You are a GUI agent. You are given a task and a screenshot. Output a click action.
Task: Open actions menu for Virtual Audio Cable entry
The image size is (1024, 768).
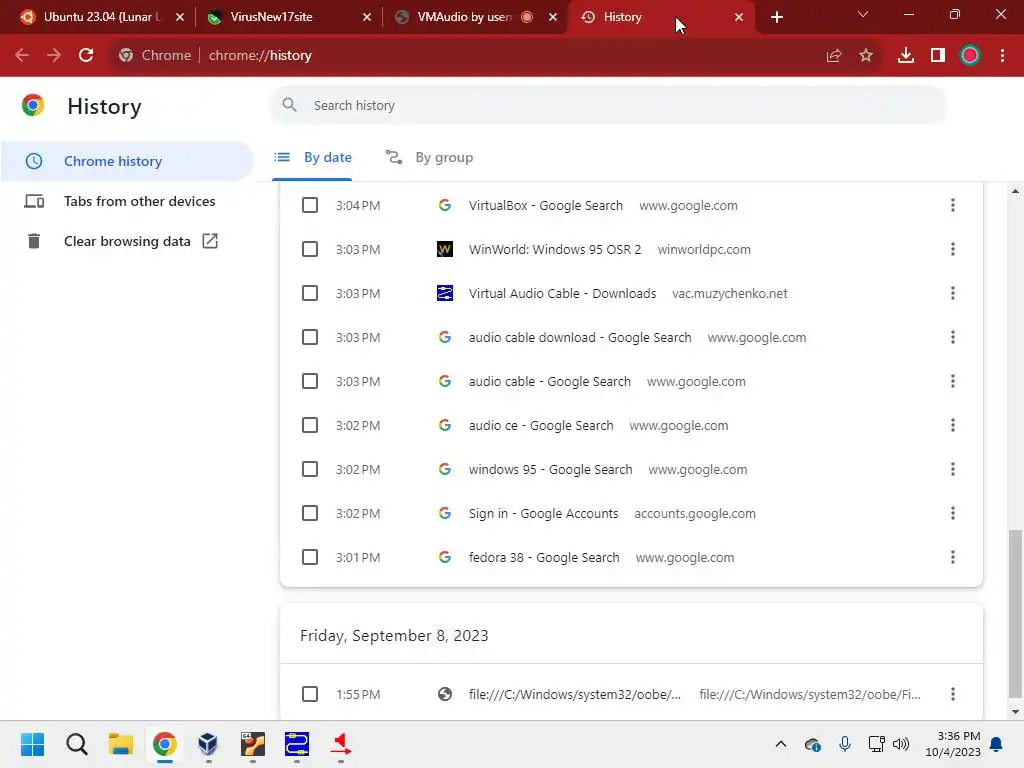pos(953,293)
